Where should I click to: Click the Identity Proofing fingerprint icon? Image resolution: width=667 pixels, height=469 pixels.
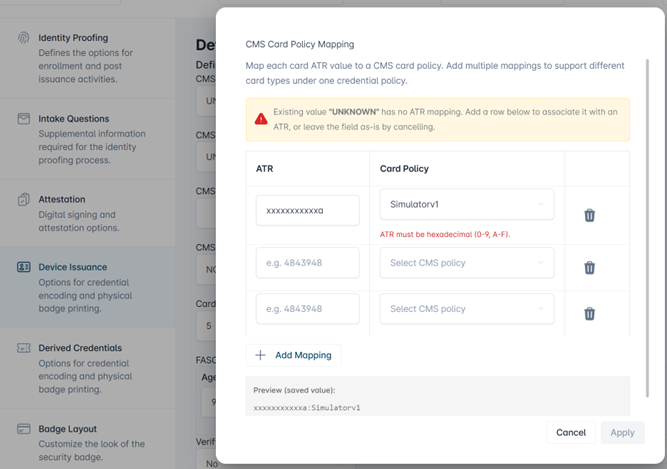click(23, 37)
